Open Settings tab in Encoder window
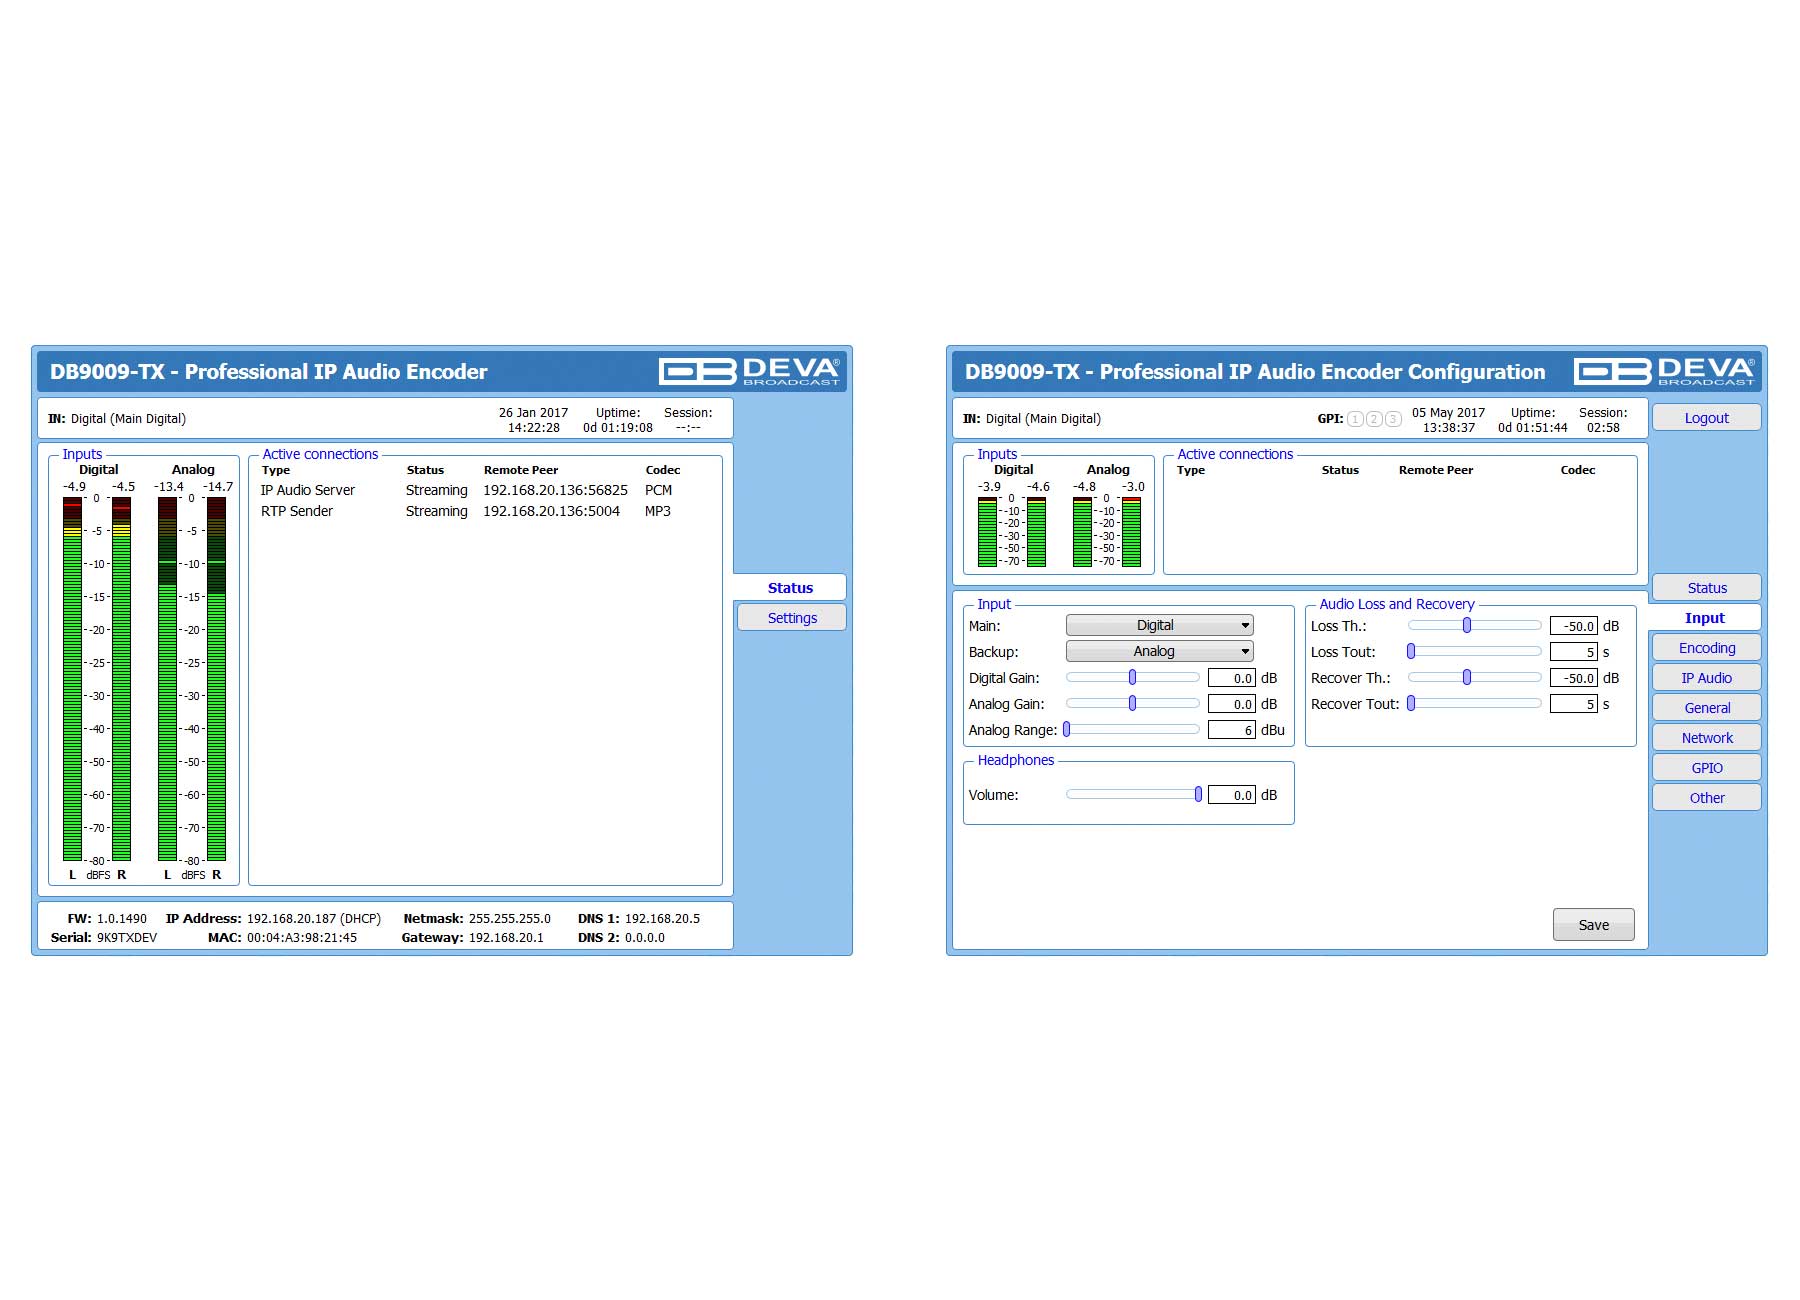Screen dimensions: 1800x1300 tap(792, 618)
